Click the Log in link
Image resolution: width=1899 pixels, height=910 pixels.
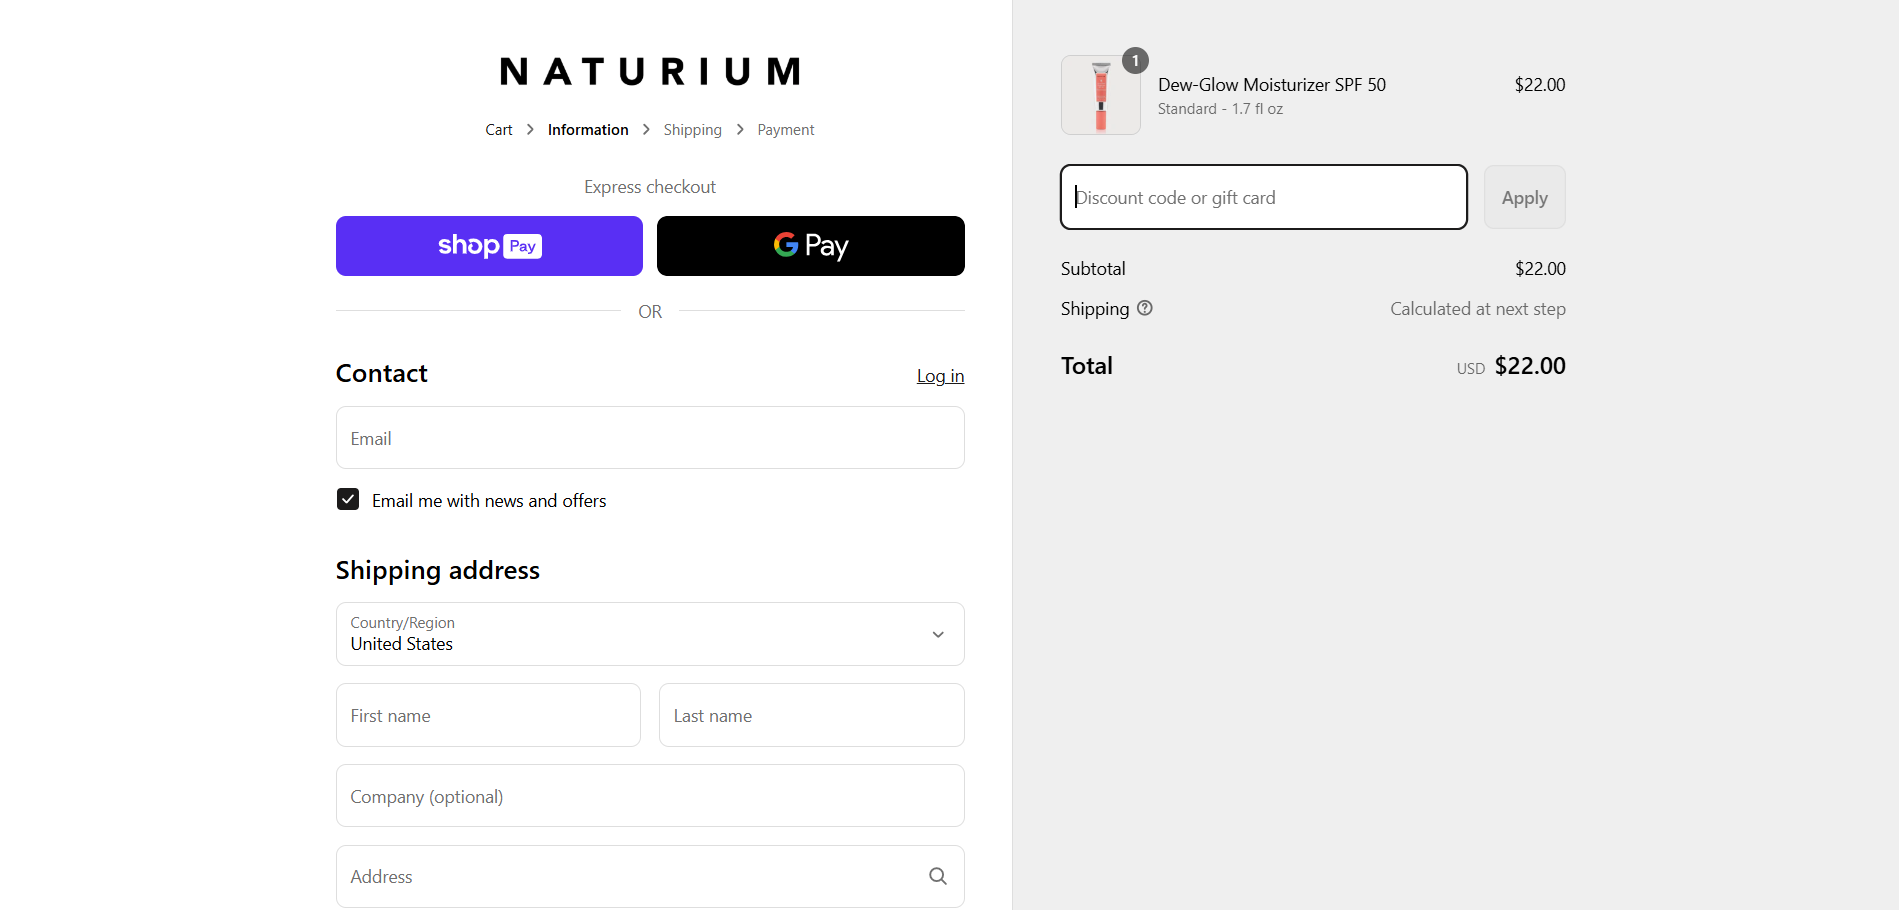pyautogui.click(x=940, y=376)
